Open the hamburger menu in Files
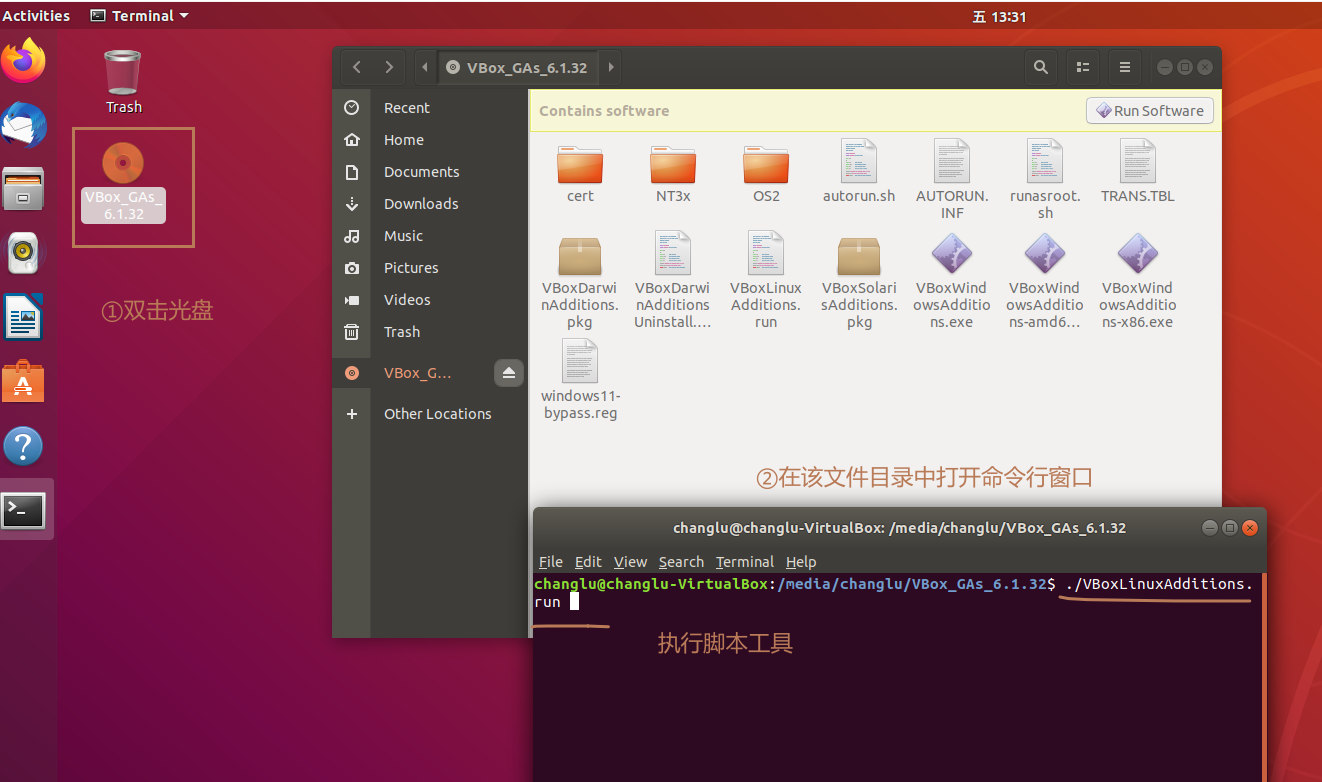This screenshot has height=782, width=1322. pos(1125,67)
